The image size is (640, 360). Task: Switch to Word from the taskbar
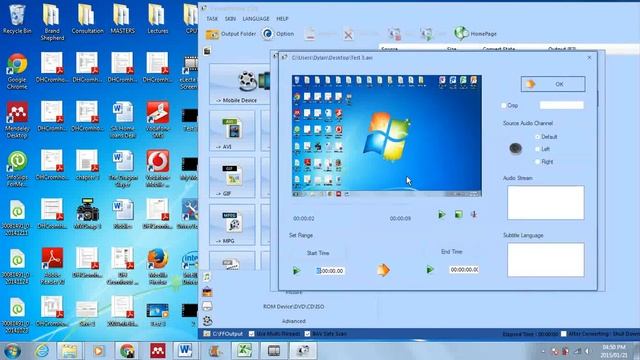185,351
